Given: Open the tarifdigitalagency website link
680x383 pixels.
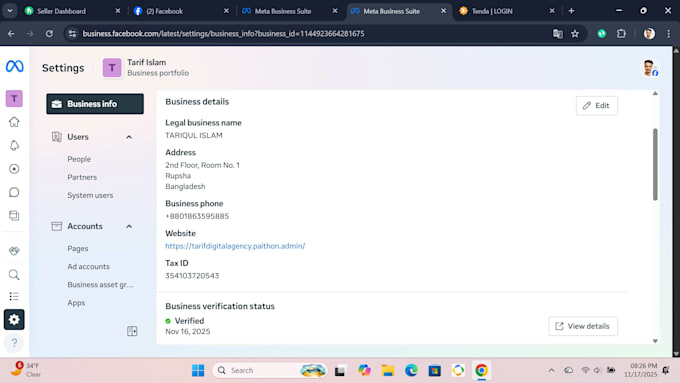Looking at the screenshot, I should pyautogui.click(x=235, y=246).
